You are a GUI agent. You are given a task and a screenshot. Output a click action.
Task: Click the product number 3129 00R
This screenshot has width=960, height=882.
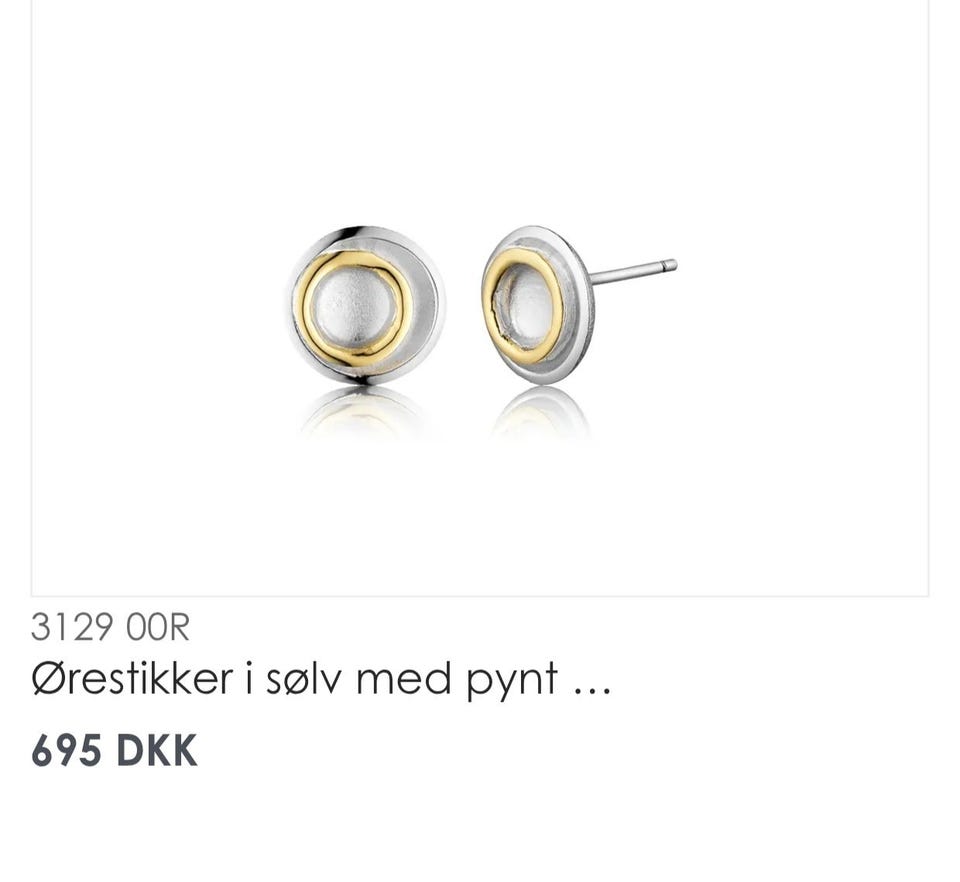coord(110,627)
